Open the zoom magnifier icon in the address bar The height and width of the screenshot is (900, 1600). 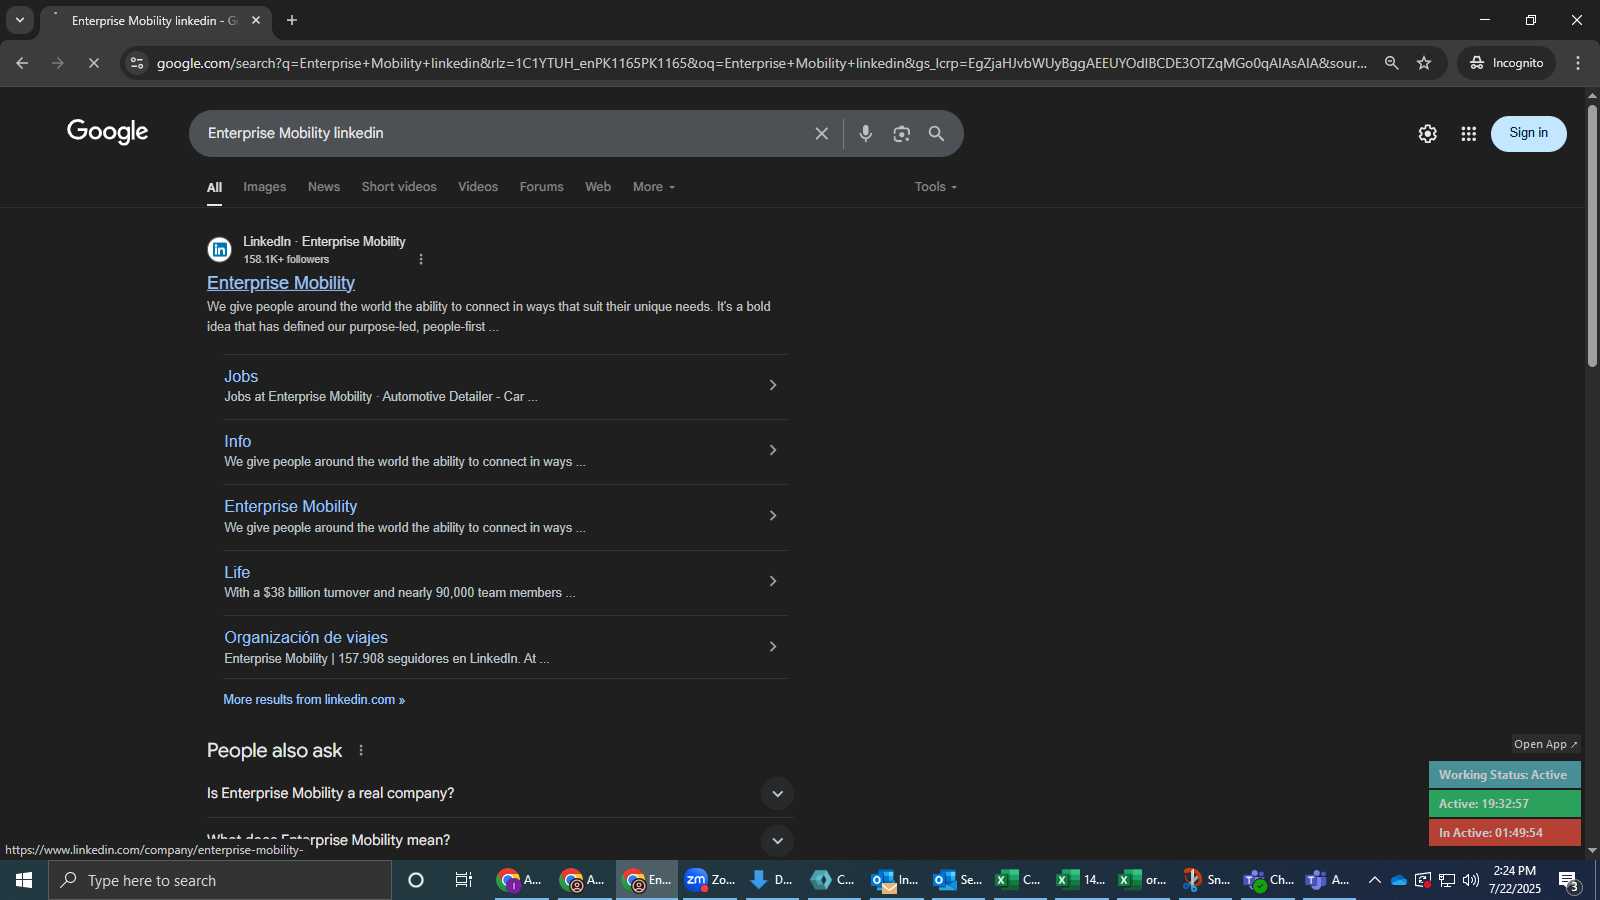1391,63
